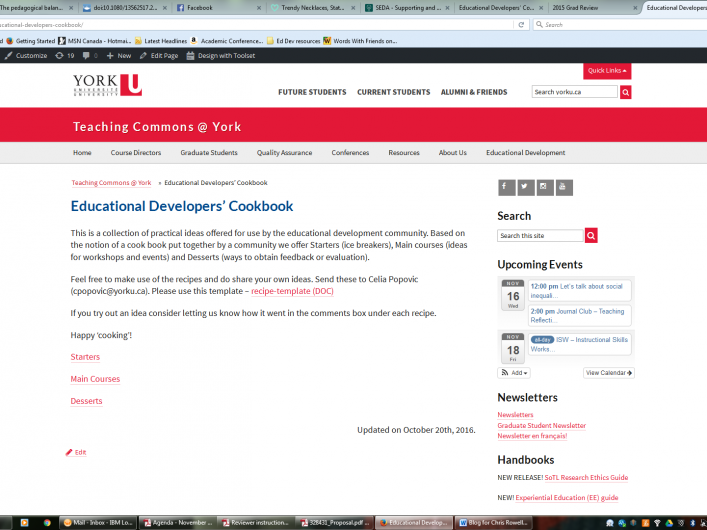The image size is (707, 530).
Task: Click the browser reload icon
Action: (521, 25)
